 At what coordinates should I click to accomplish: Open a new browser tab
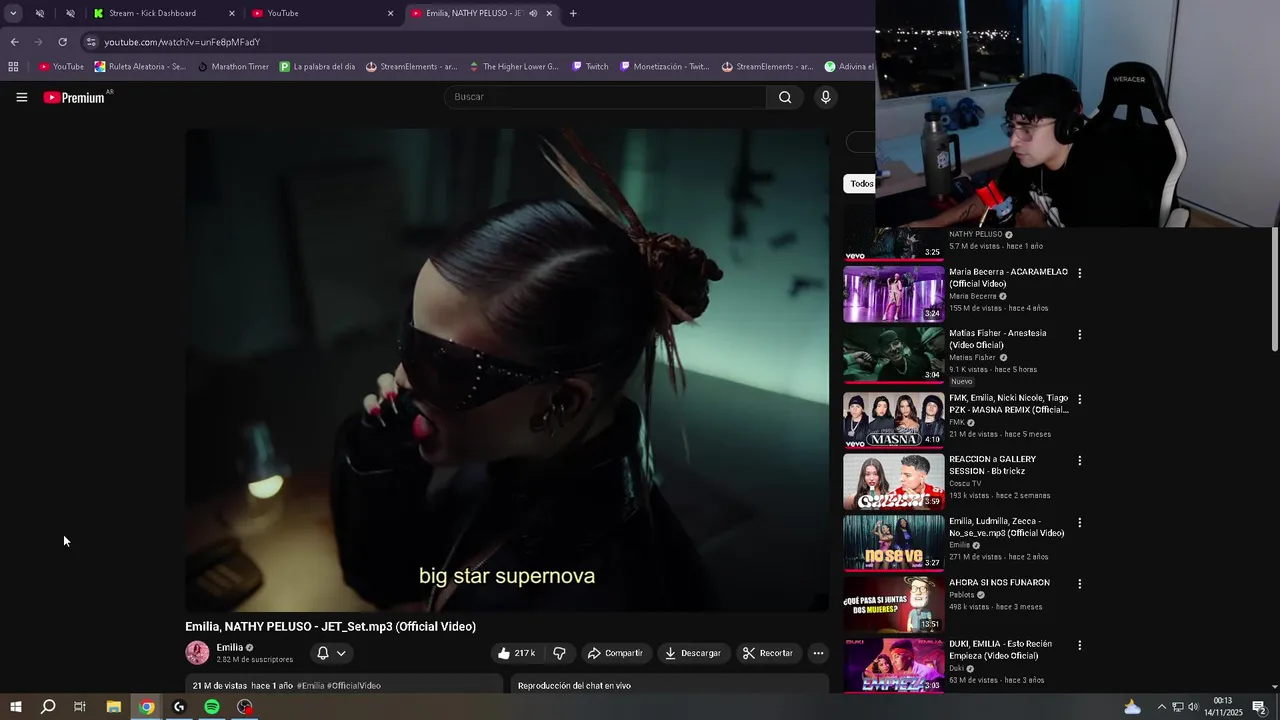point(573,13)
